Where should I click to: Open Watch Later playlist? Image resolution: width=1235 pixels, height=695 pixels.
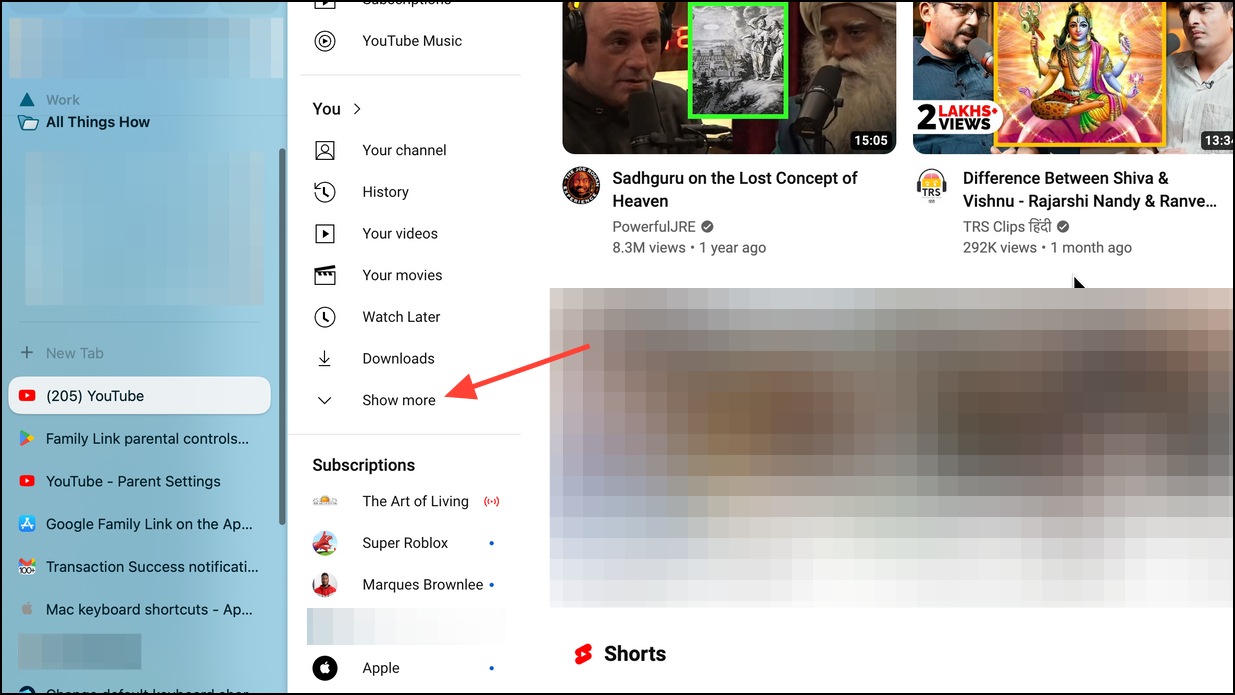401,317
